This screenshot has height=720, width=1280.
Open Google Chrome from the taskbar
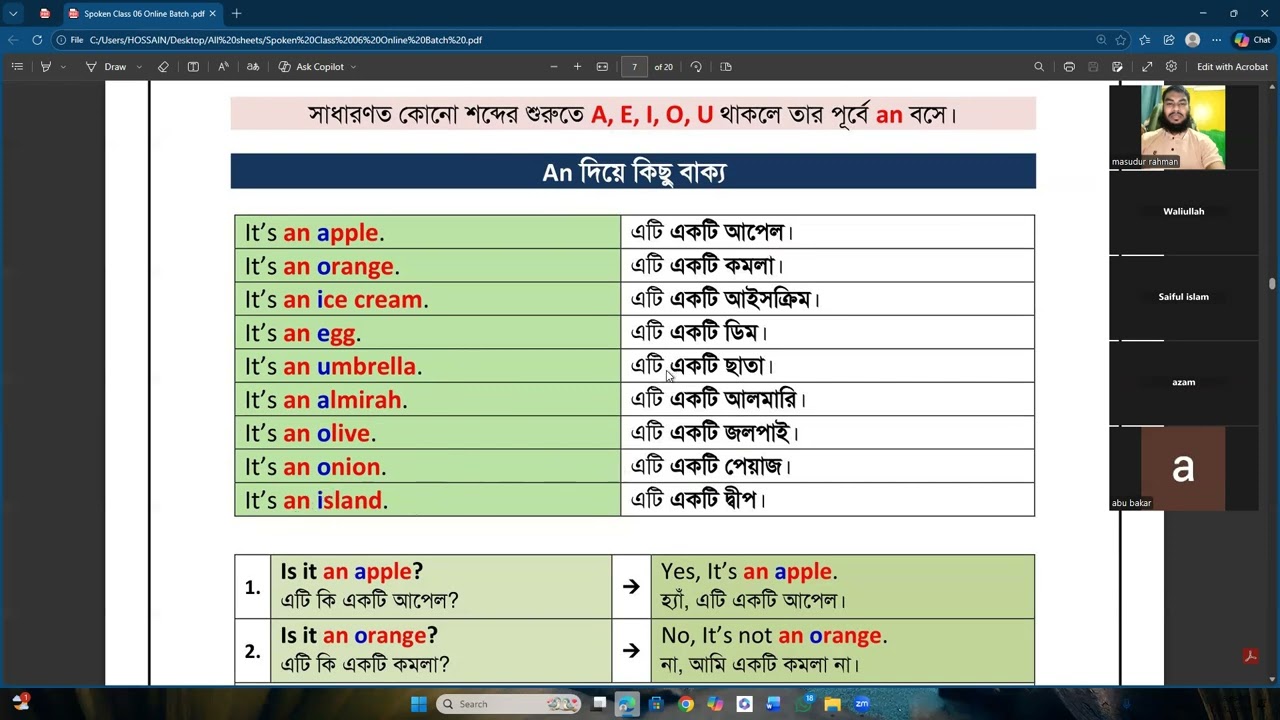tap(686, 704)
